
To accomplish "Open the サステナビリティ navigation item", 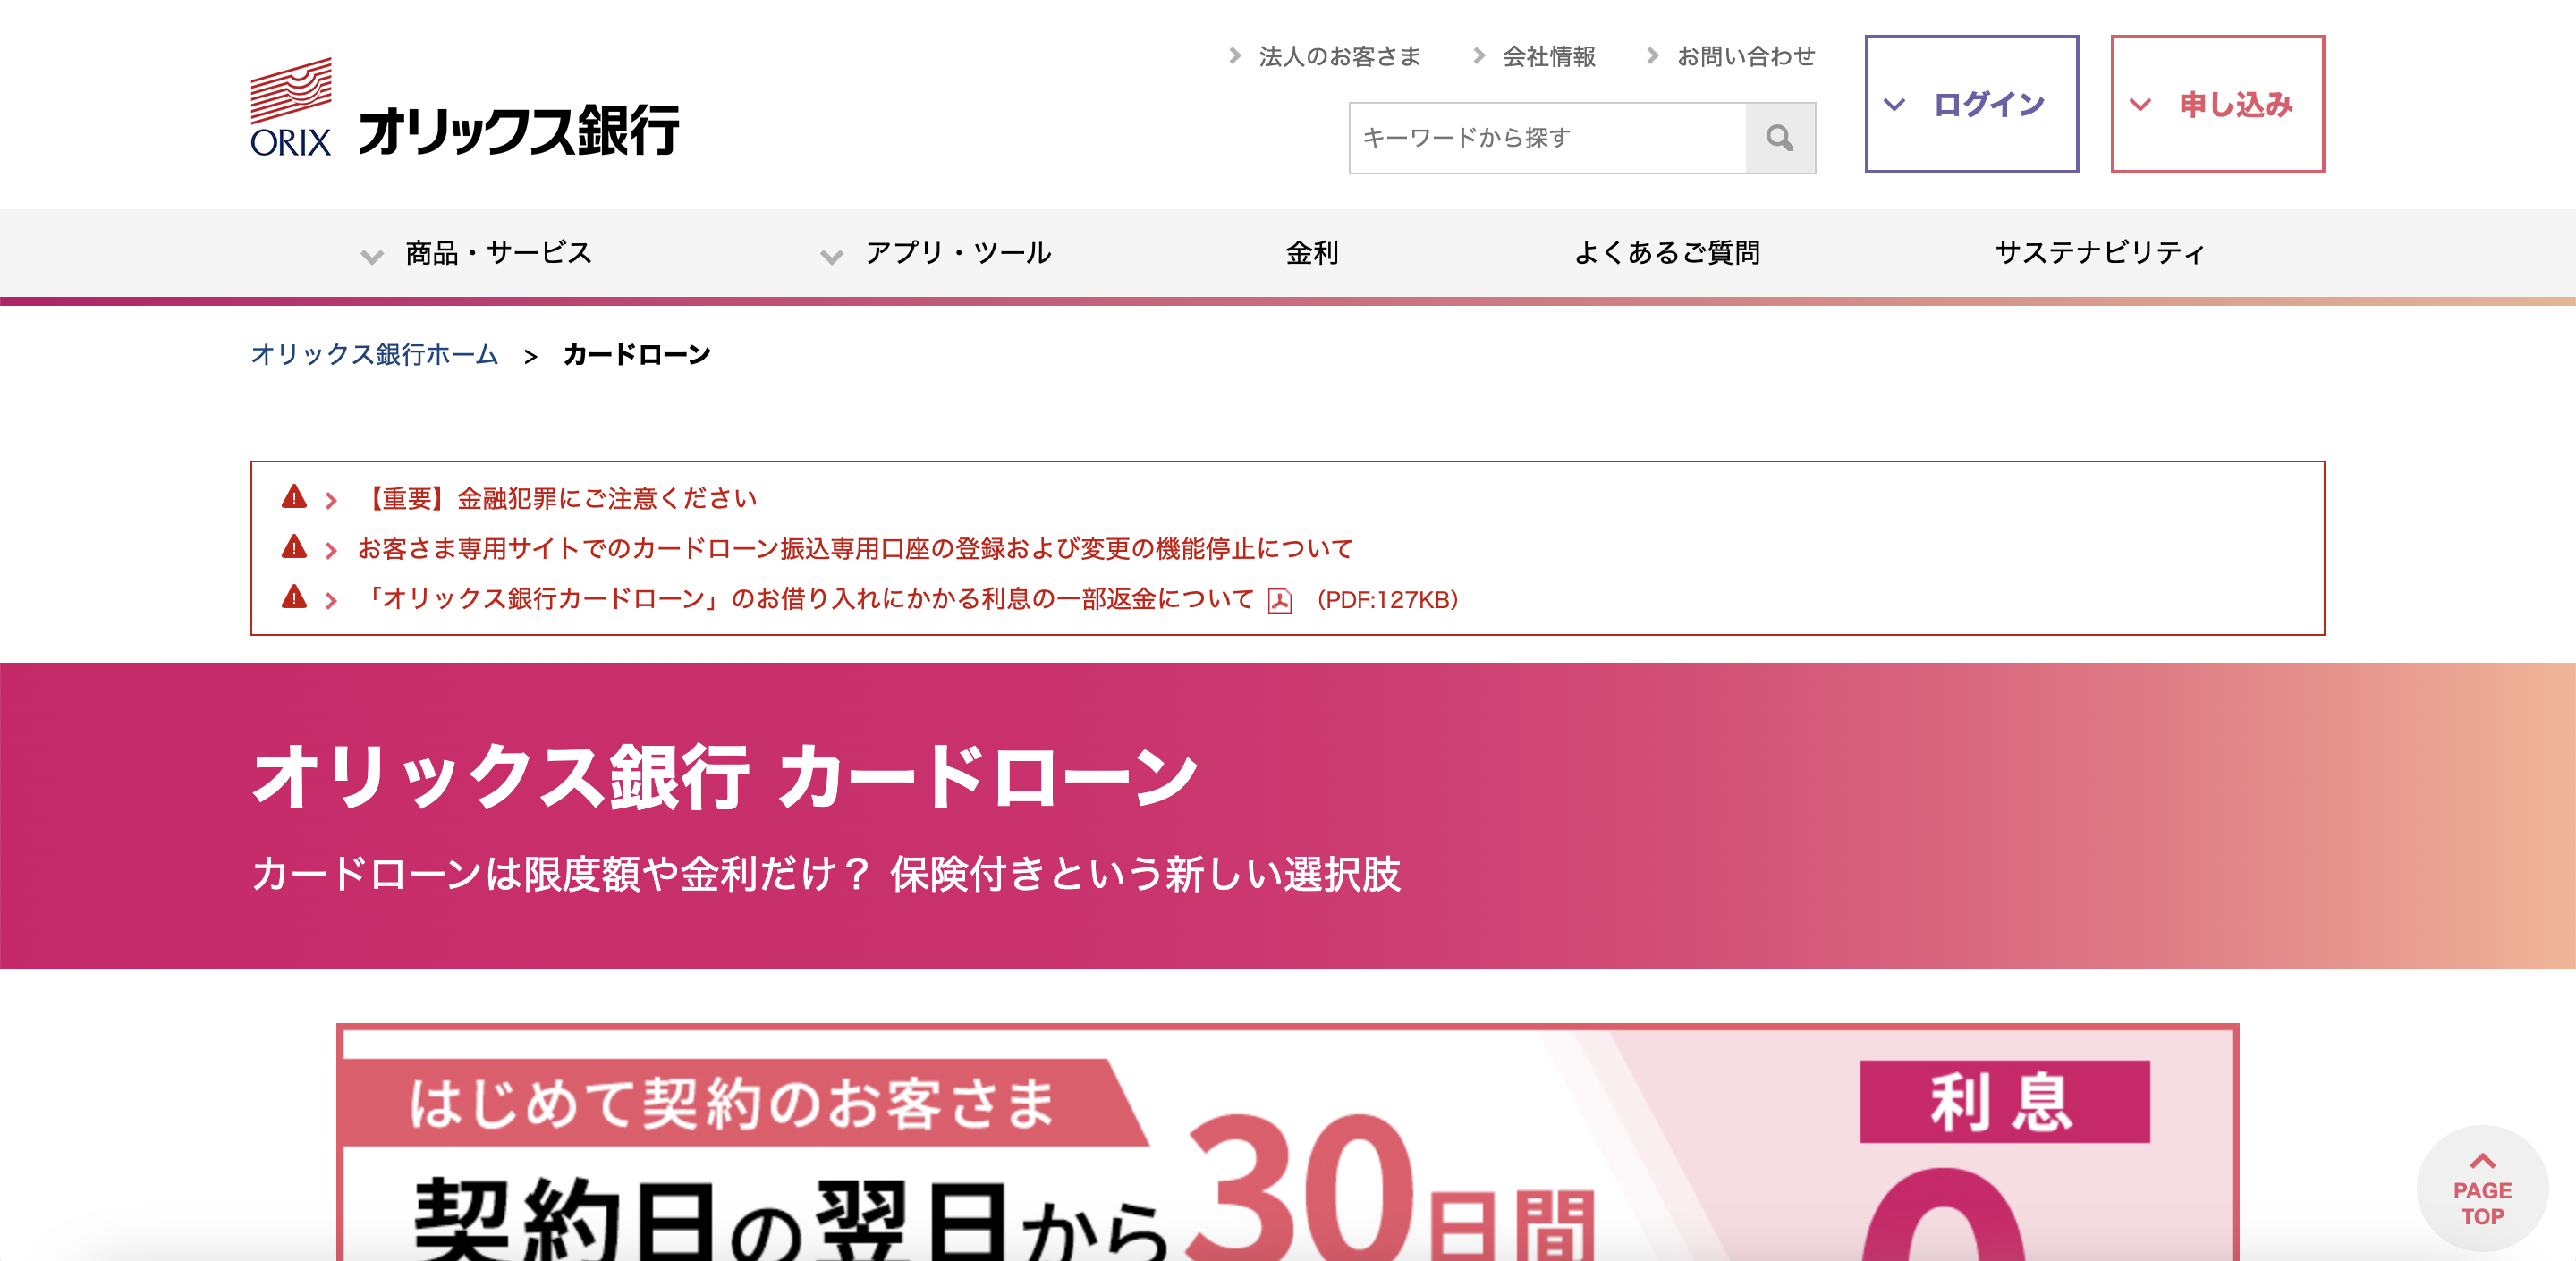I will (2097, 253).
